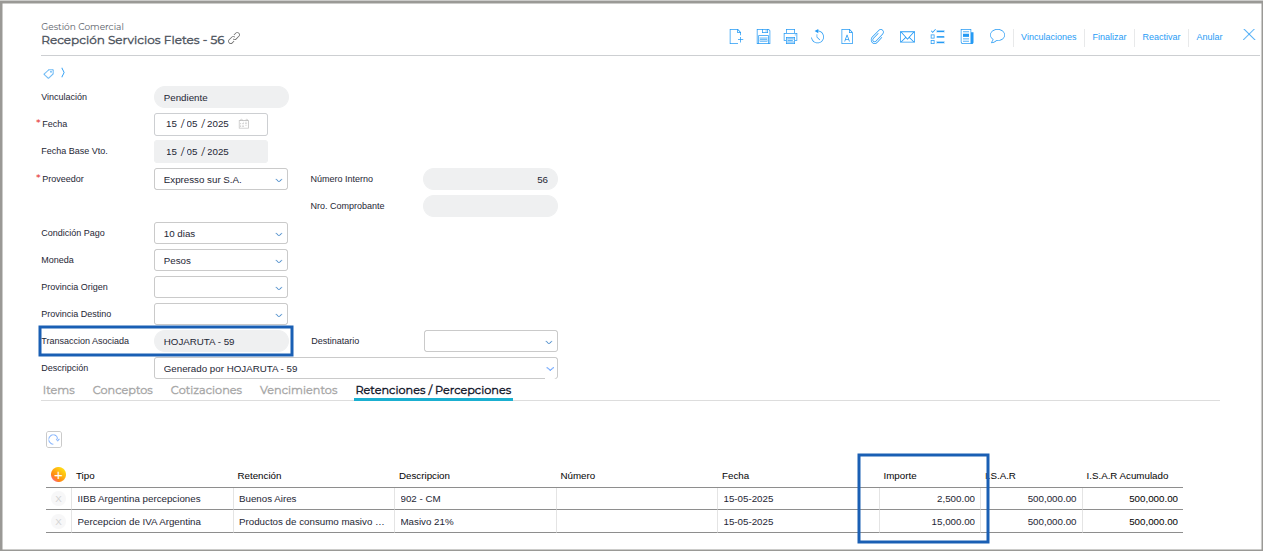This screenshot has width=1263, height=551.
Task: Expand the Proveedor dropdown
Action: click(x=278, y=180)
